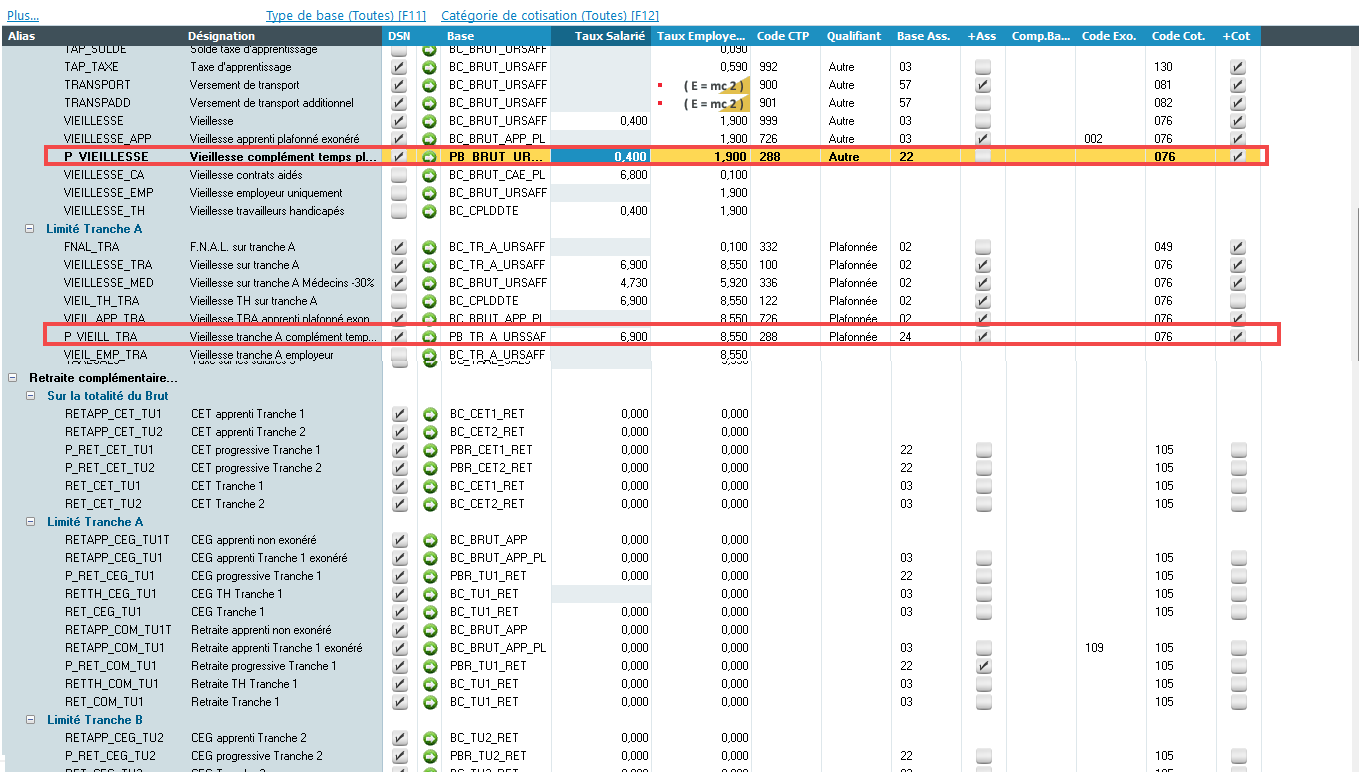
Task: Click green arrow icon for VIEIL_TH_TRA
Action: tap(430, 301)
